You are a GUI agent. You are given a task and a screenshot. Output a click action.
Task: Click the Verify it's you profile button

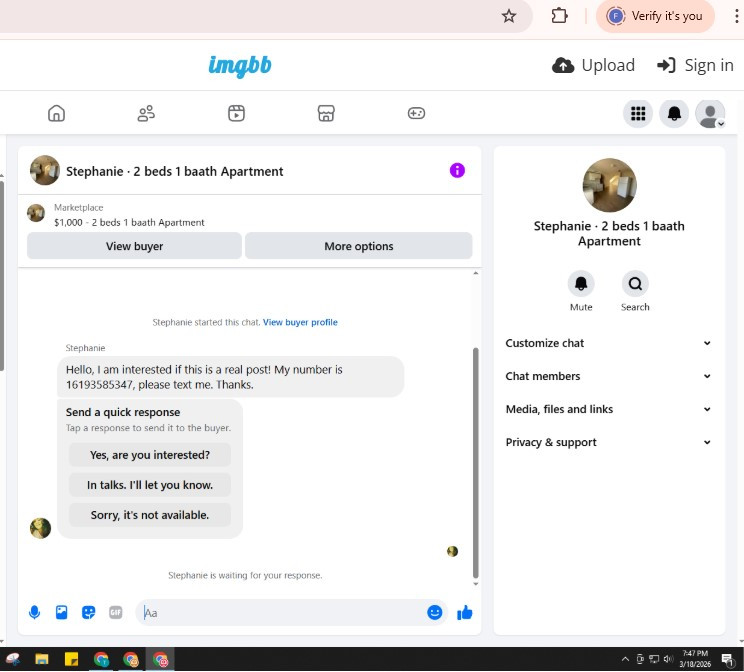click(x=655, y=16)
